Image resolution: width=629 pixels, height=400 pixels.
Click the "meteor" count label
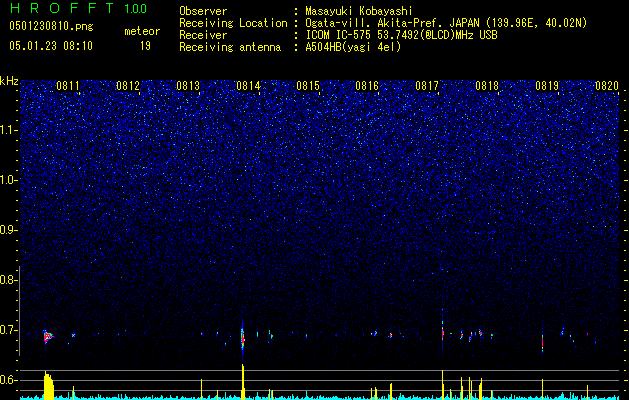142,31
